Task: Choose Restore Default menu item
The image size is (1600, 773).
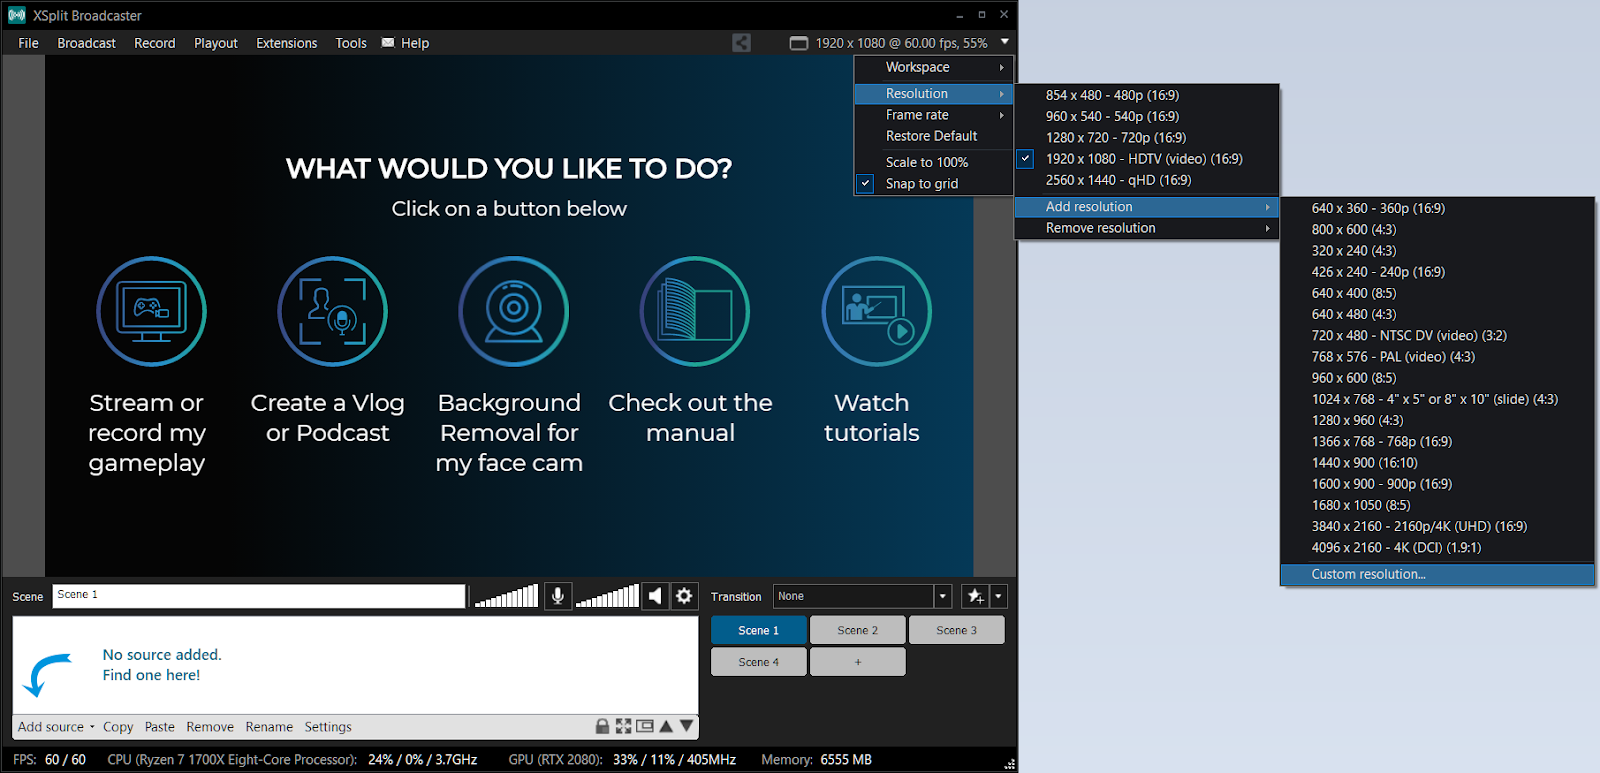Action: 934,136
